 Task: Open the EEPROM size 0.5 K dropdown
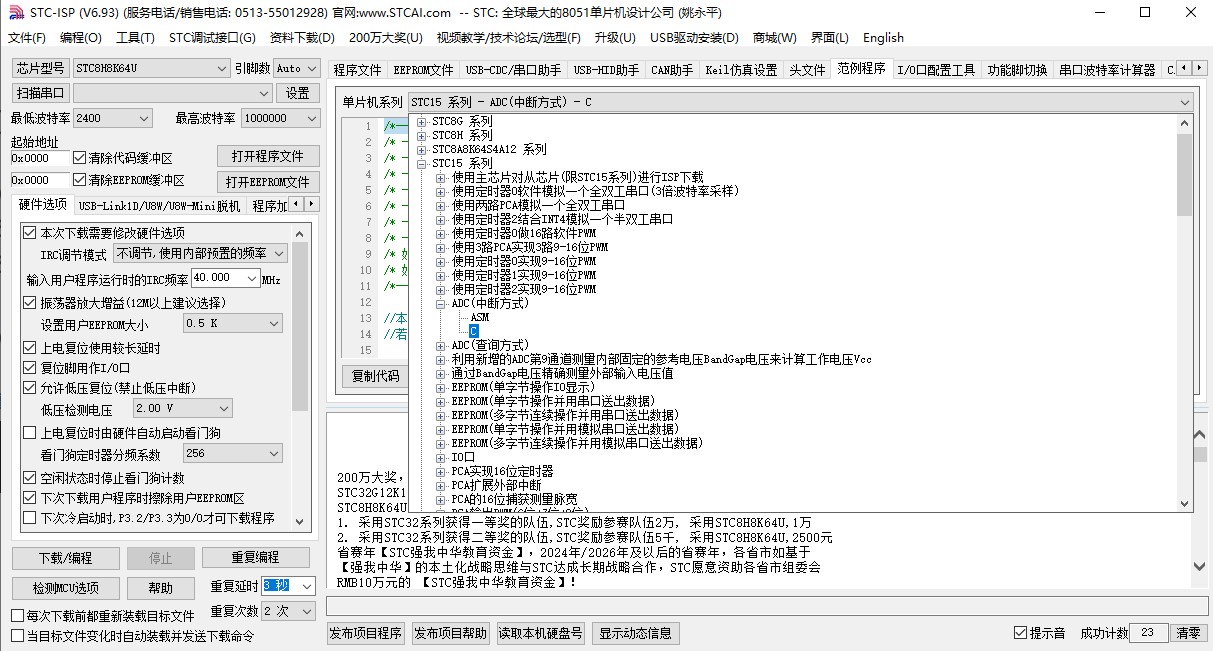233,324
